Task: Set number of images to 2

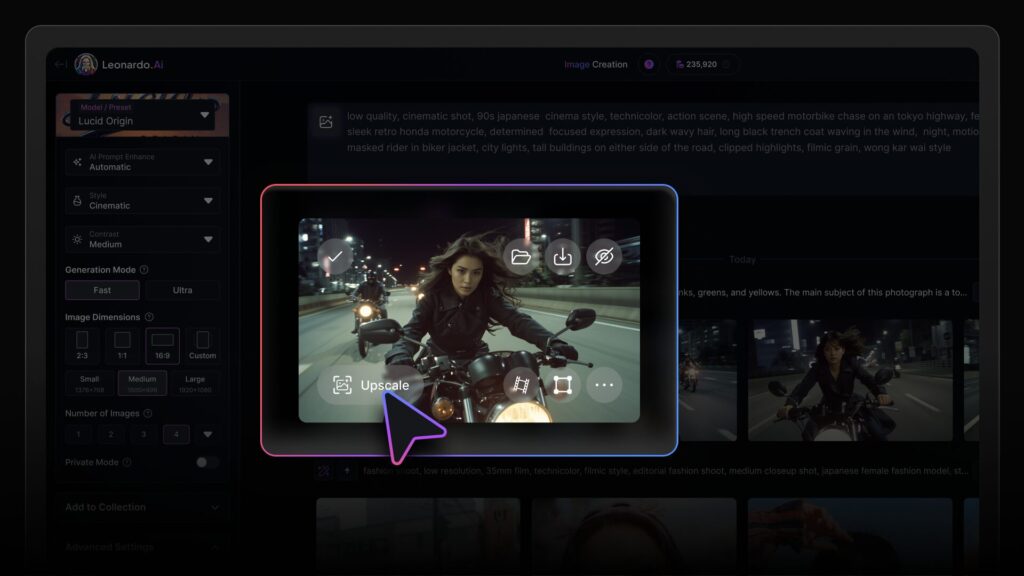Action: (111, 434)
